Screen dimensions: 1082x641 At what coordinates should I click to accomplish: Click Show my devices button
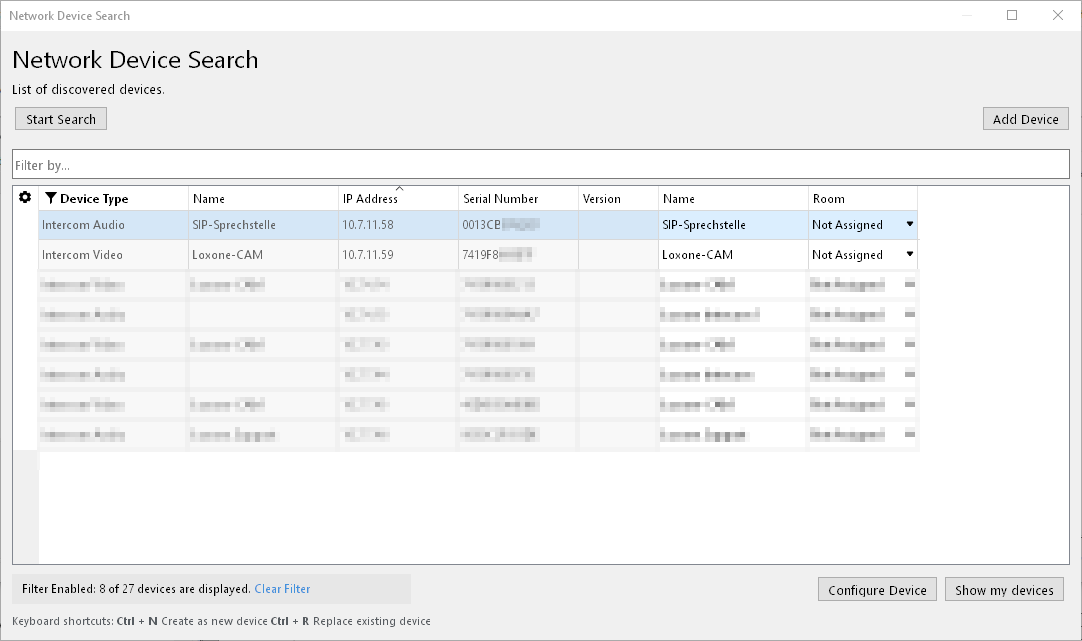click(x=1003, y=590)
